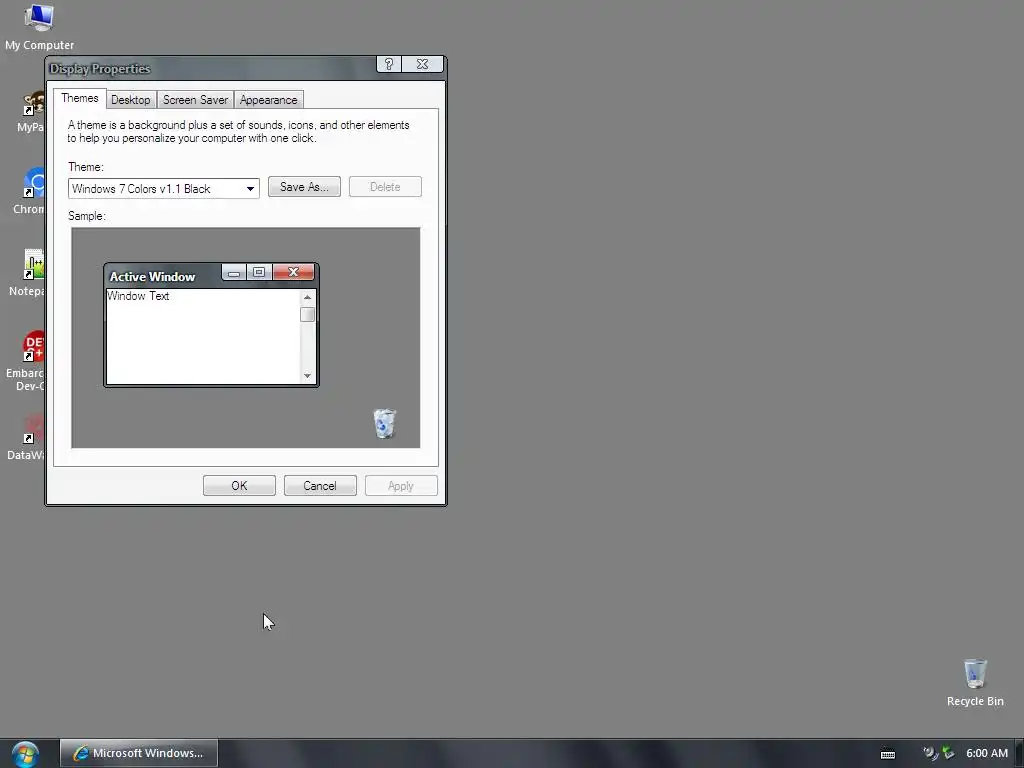This screenshot has height=768, width=1024.
Task: Open the Windows Start orb
Action: click(x=25, y=754)
